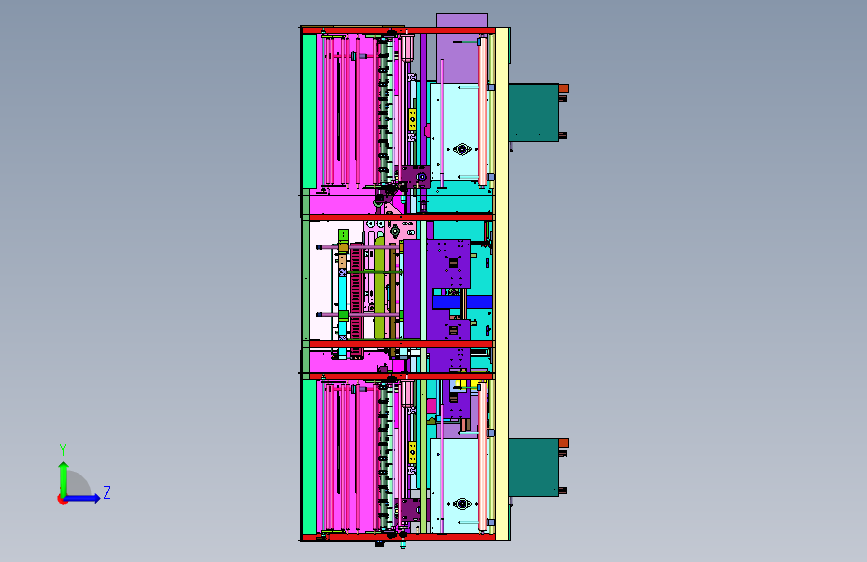Select the lower dark green motor box
The image size is (867, 562).
[534, 467]
